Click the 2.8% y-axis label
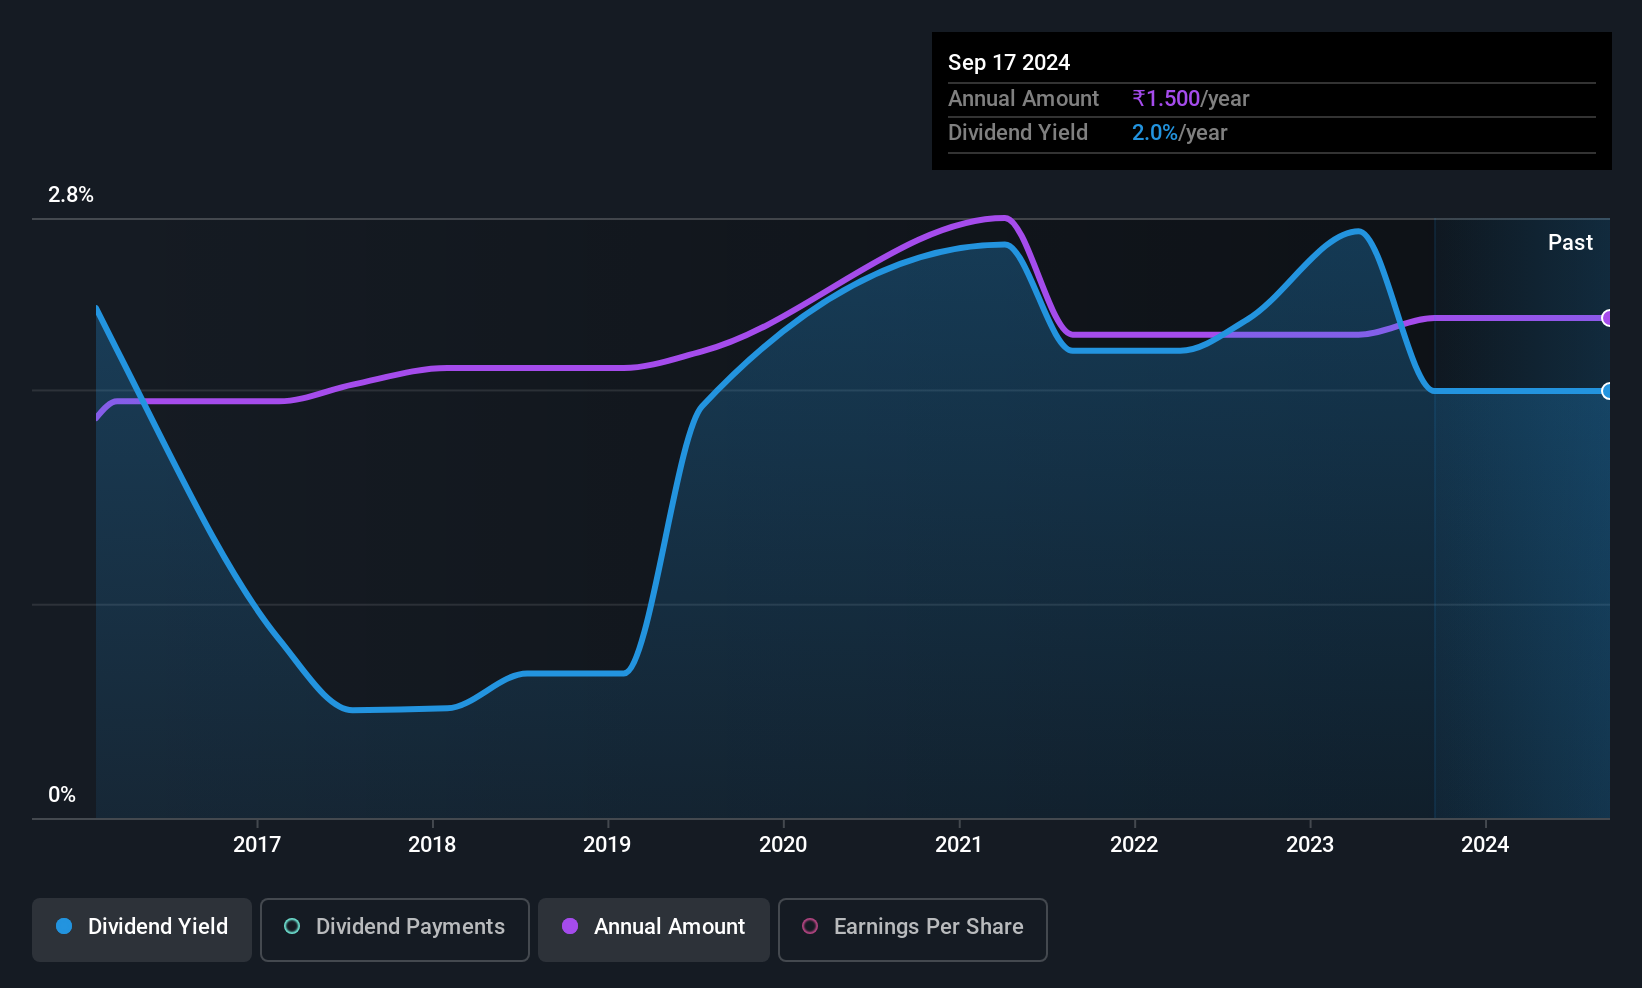 pos(71,195)
